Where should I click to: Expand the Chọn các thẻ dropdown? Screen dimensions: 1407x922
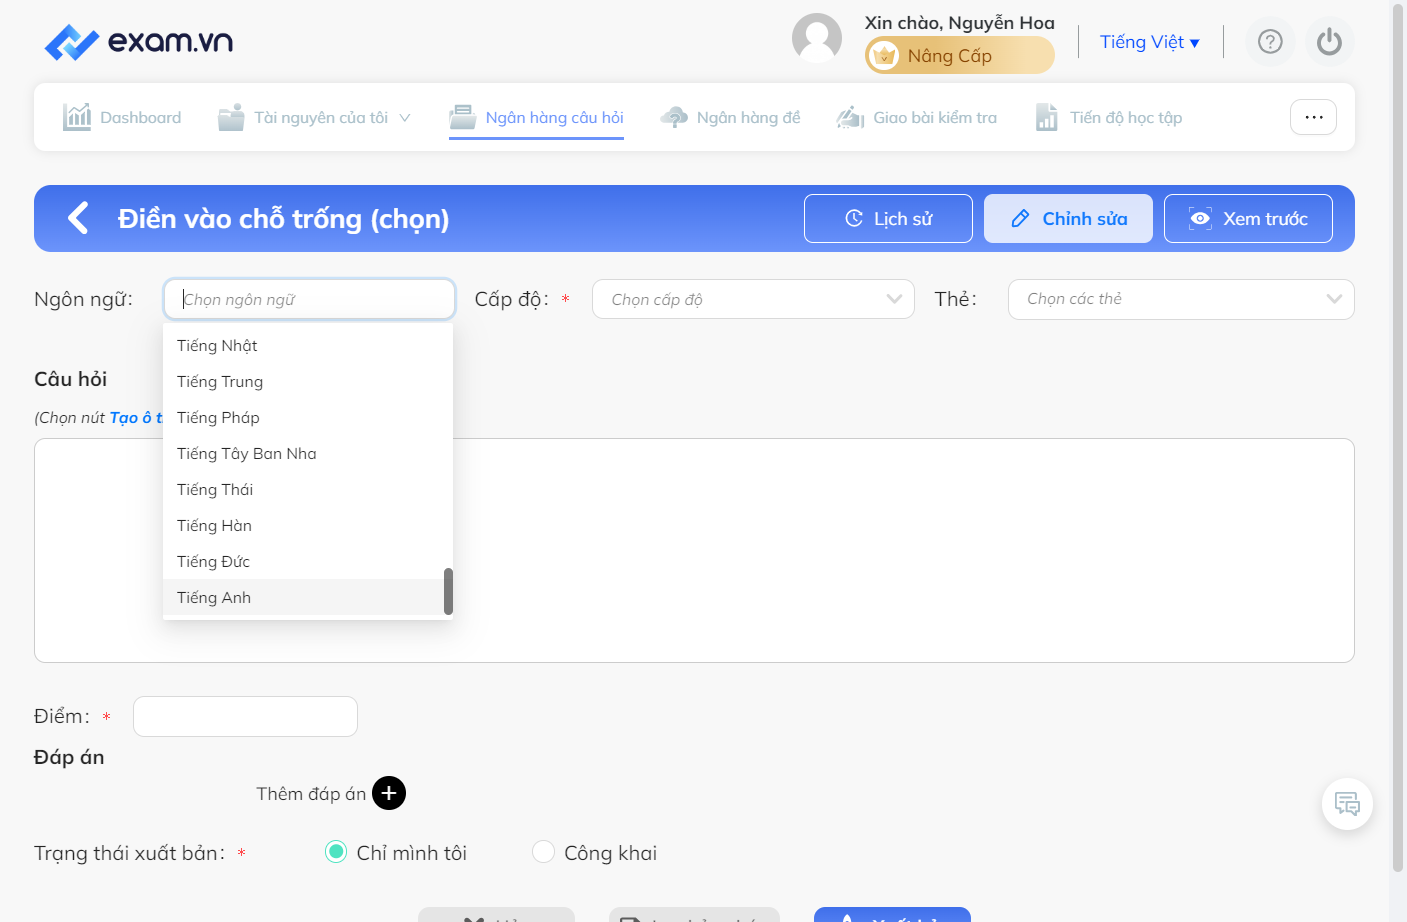tap(1181, 299)
